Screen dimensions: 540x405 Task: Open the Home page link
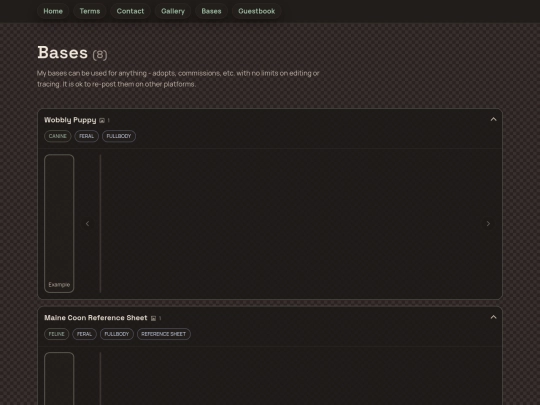tap(53, 11)
